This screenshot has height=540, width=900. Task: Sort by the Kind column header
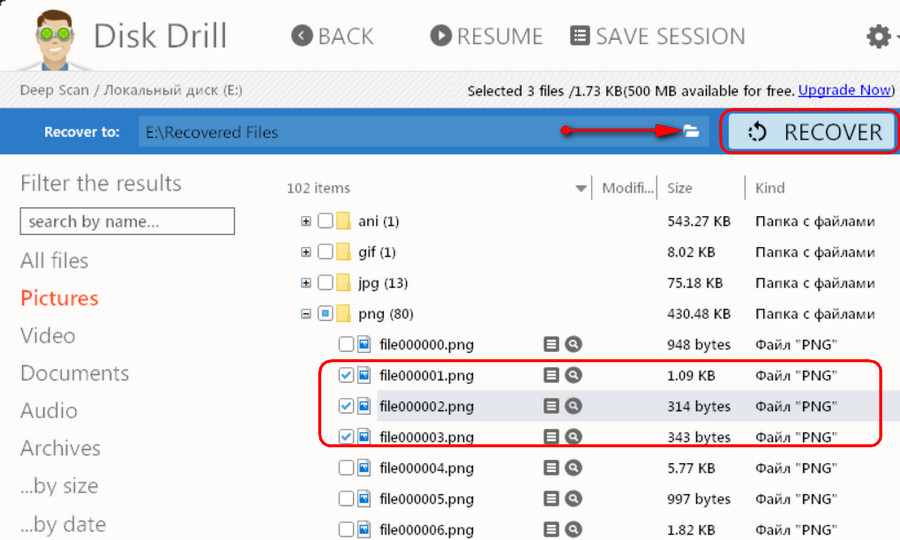(770, 188)
